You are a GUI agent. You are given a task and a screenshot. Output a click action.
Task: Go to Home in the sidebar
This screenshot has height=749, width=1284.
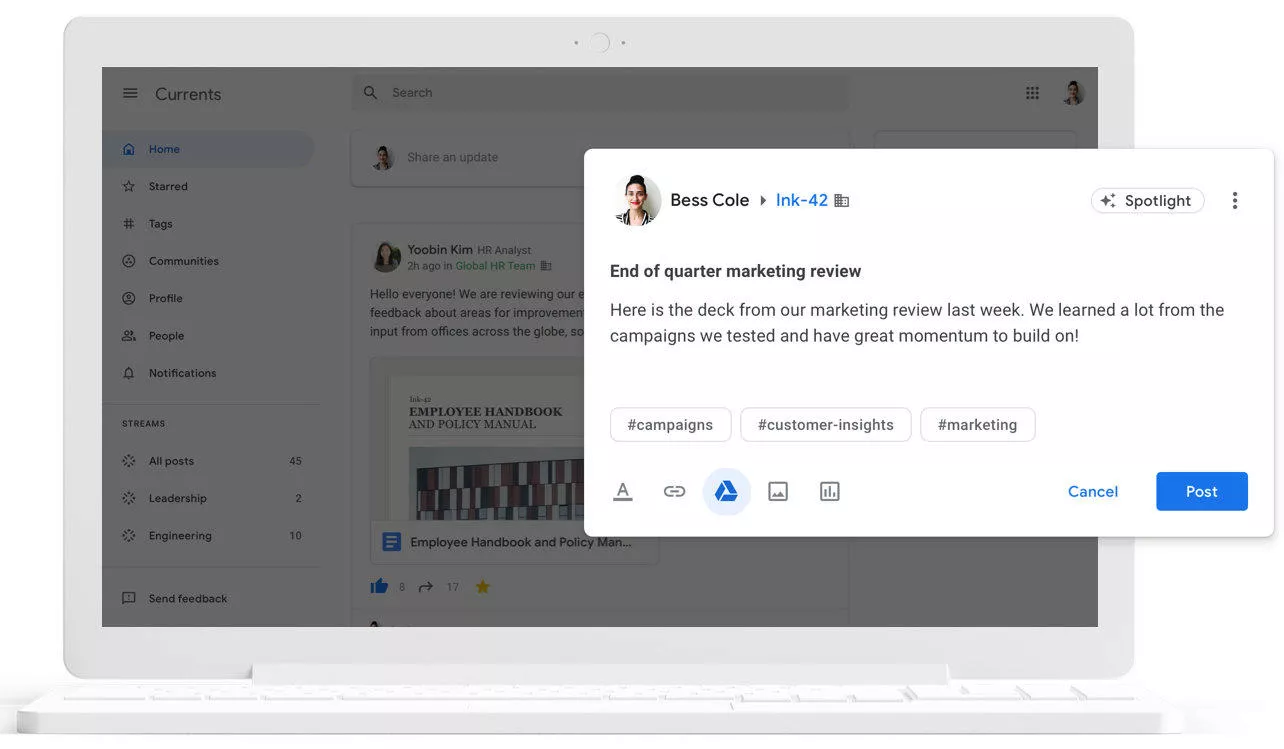208,149
